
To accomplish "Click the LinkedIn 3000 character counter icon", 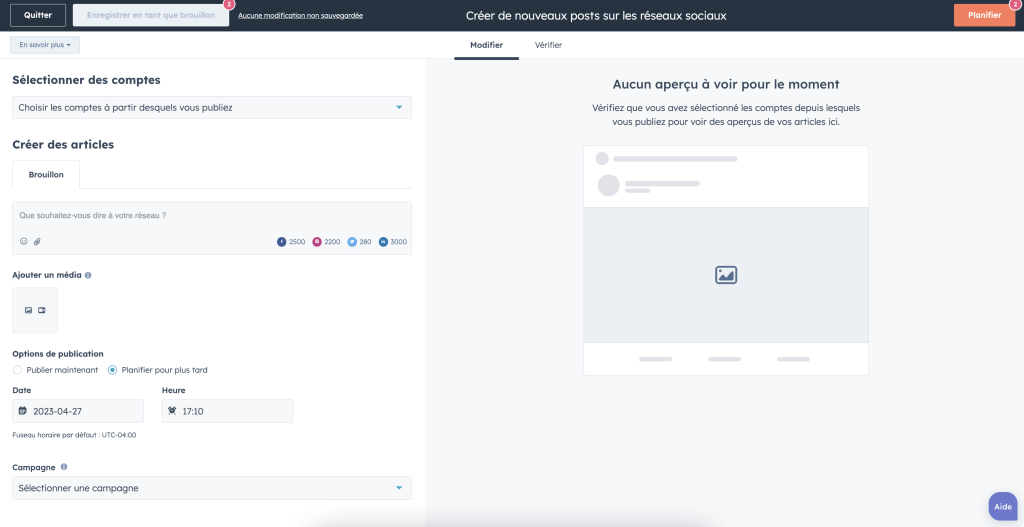I will tap(383, 242).
